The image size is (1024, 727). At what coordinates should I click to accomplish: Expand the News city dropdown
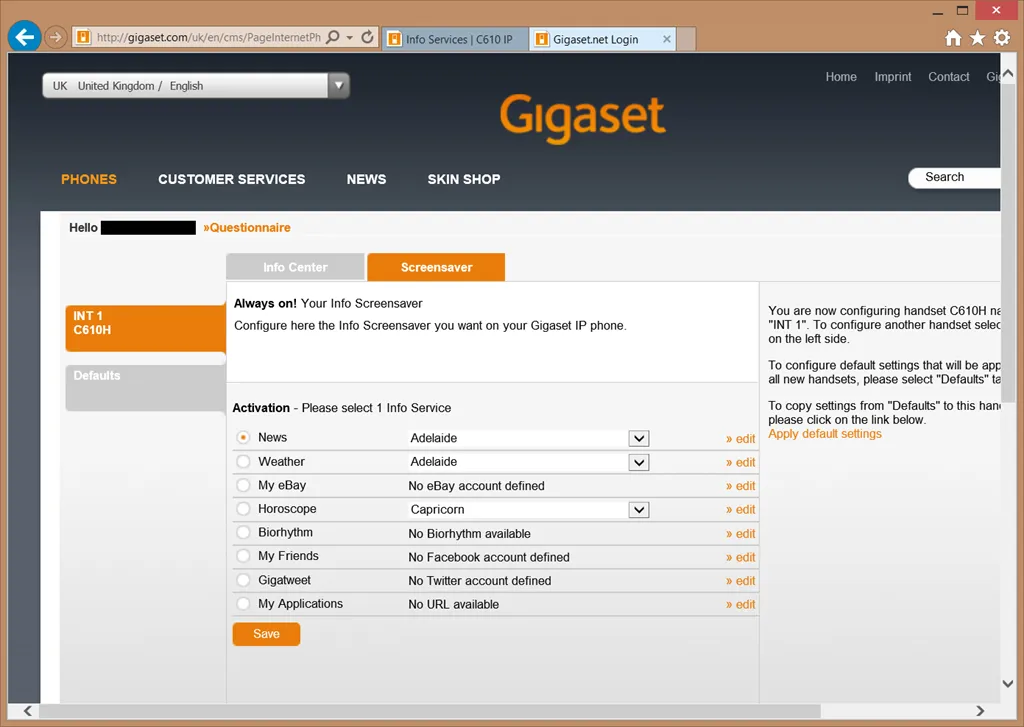[639, 438]
